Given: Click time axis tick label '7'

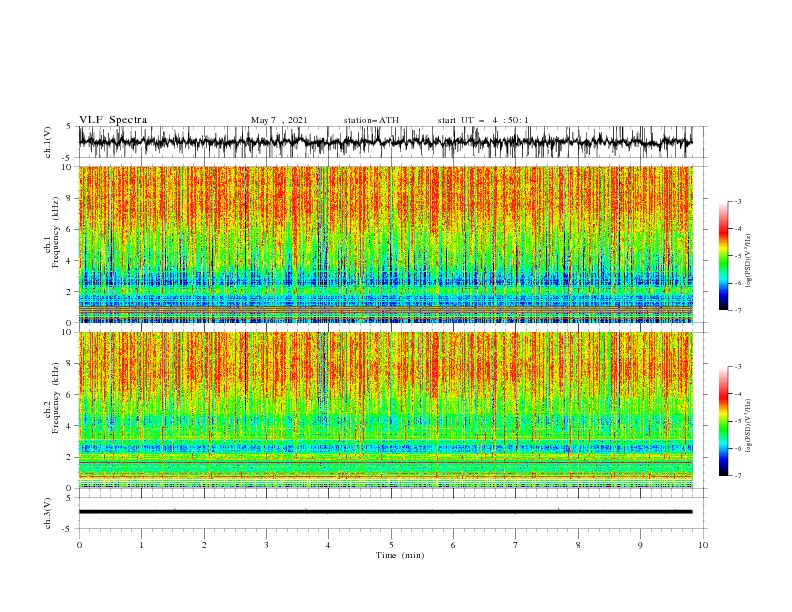Looking at the screenshot, I should (x=516, y=545).
